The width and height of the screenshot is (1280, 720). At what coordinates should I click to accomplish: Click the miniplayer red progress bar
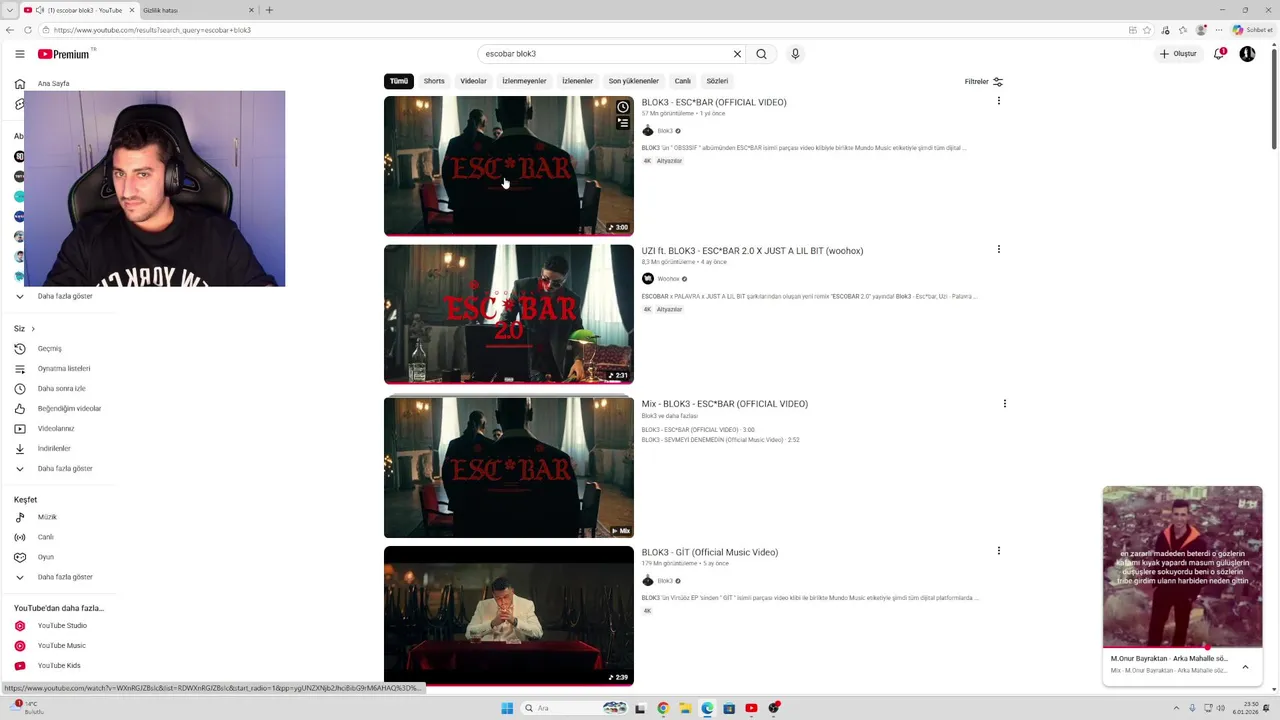click(1182, 648)
